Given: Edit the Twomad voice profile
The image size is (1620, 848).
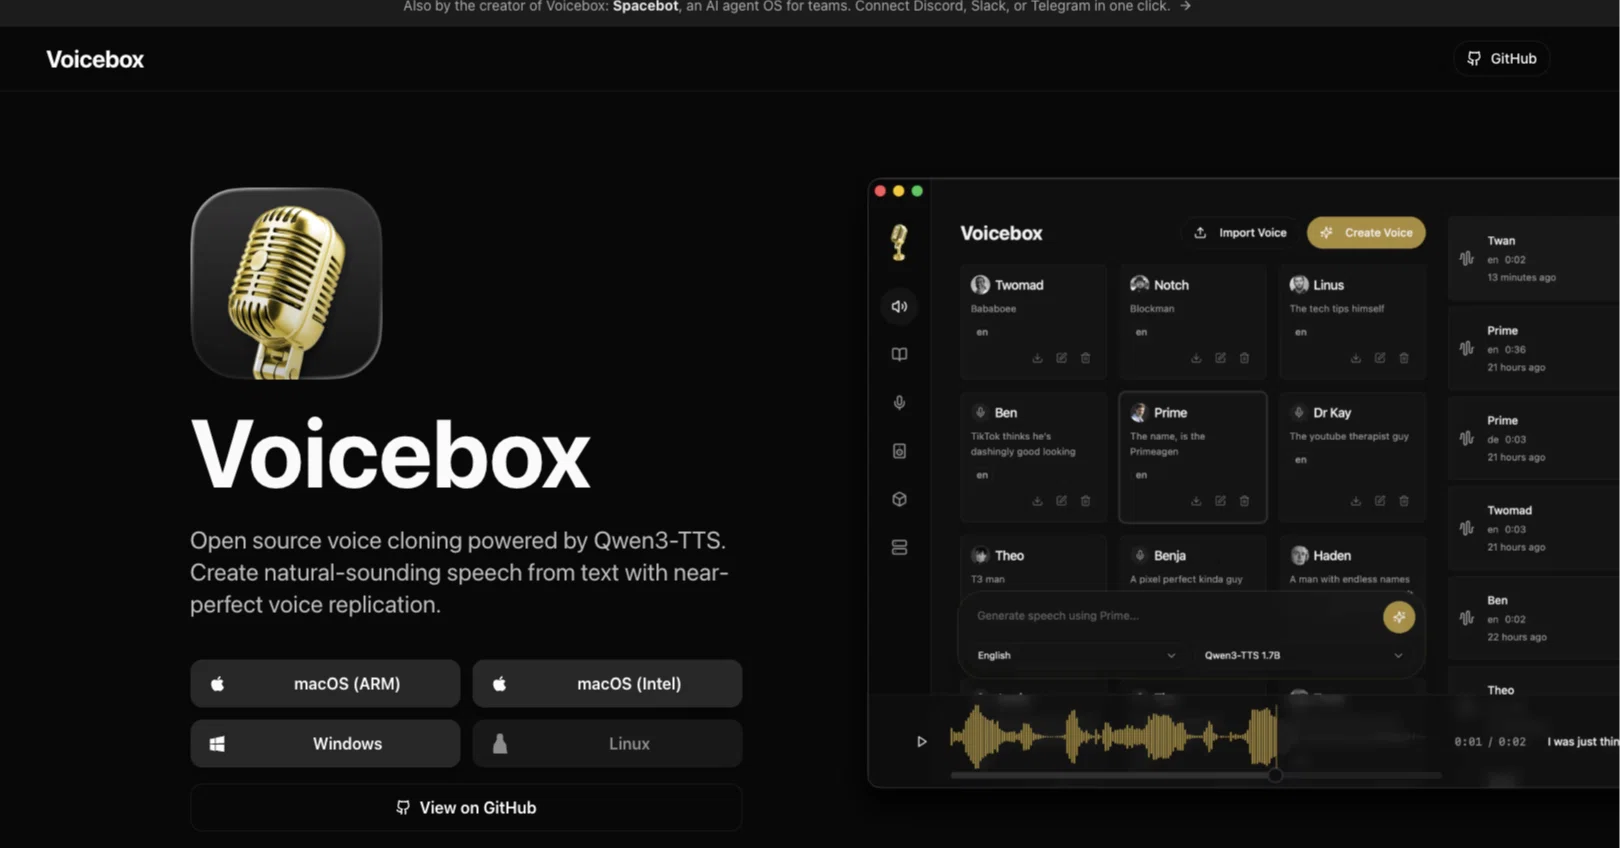Looking at the screenshot, I should click(x=1061, y=358).
